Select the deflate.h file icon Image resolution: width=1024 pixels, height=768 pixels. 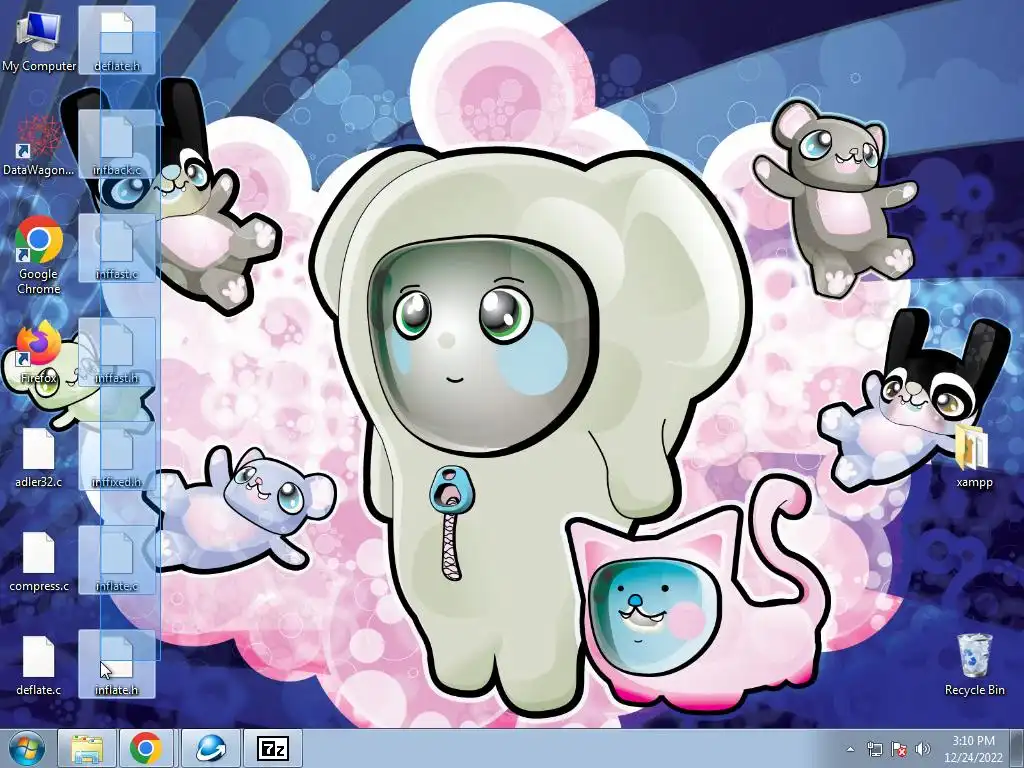click(117, 40)
